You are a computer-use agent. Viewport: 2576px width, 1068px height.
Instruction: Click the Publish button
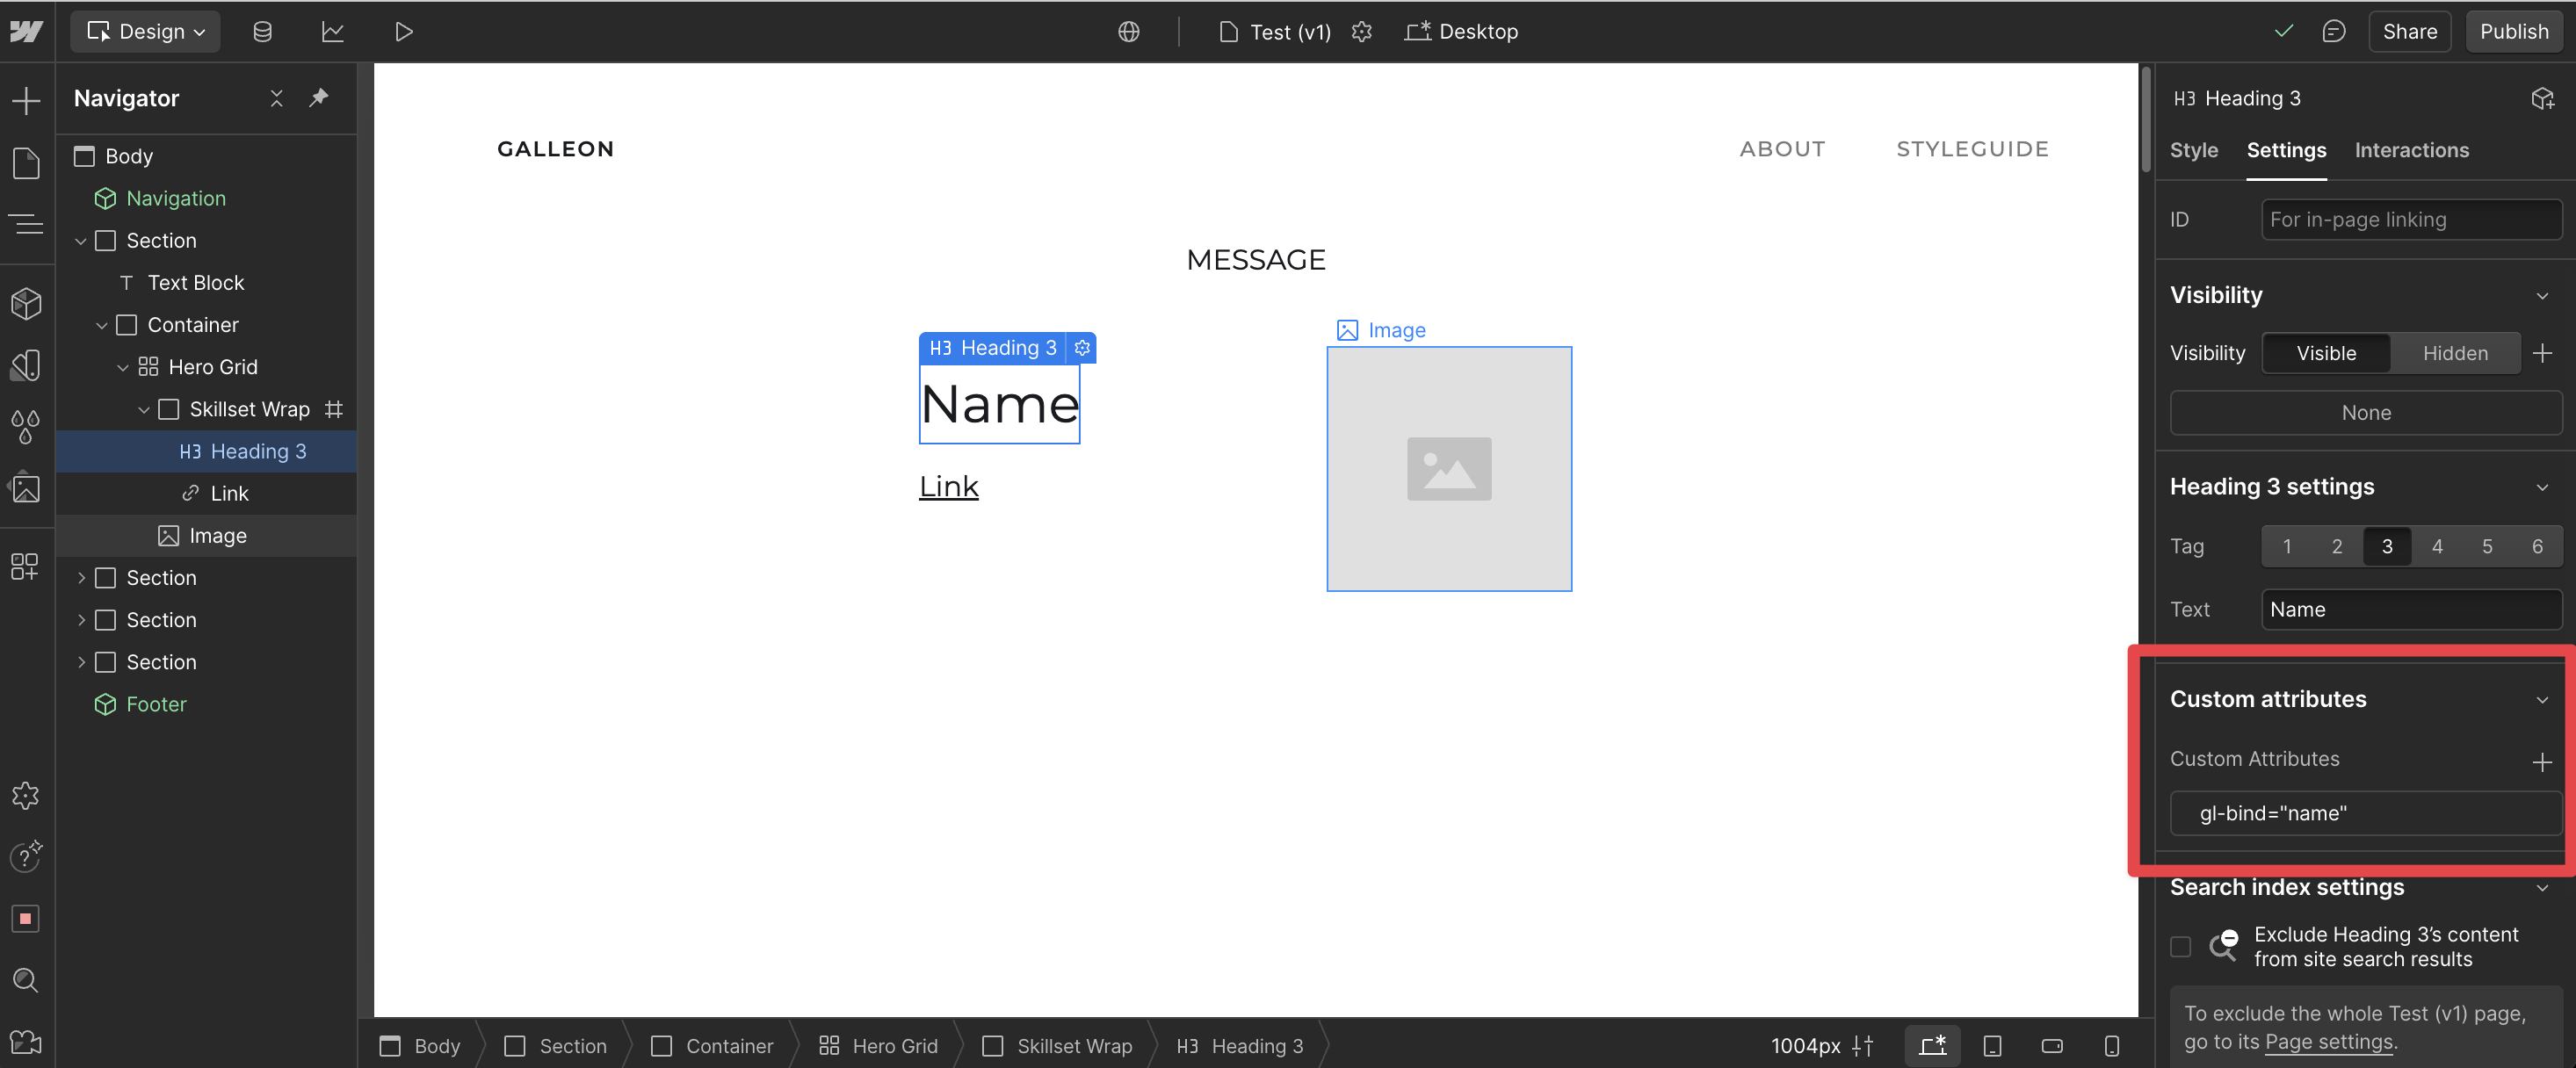tap(2513, 32)
